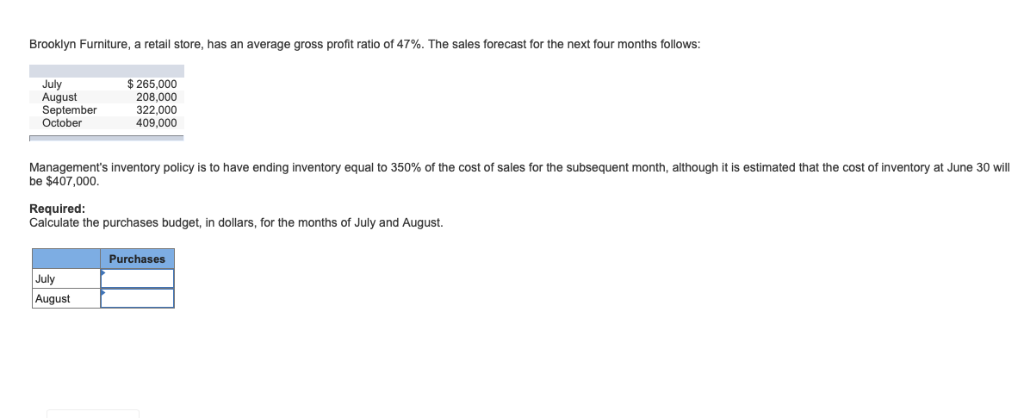Click the 409,000 forecast value
1024x418 pixels.
click(156, 123)
